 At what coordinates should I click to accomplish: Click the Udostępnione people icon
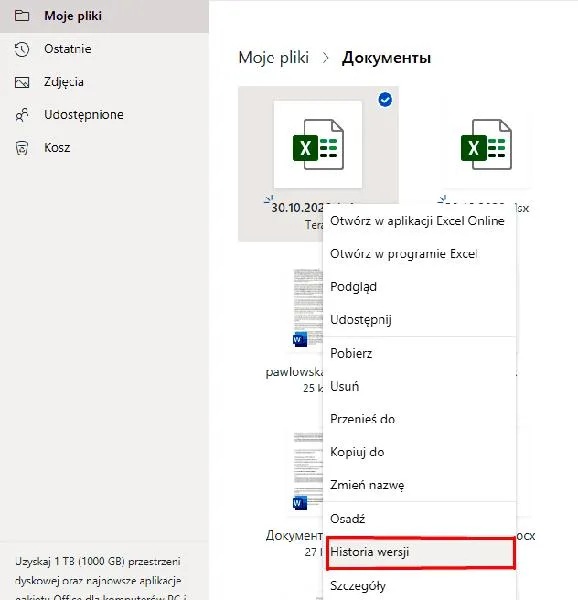pos(22,115)
